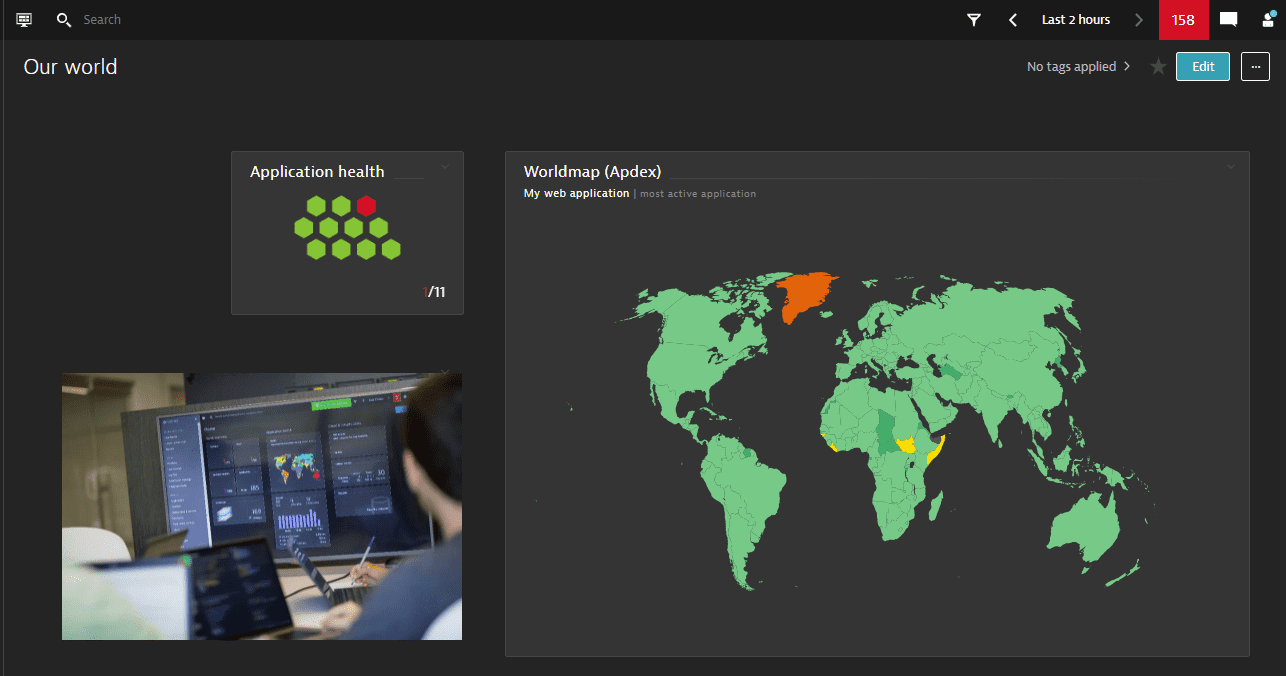Go to the previous timeframe arrow
Image resolution: width=1286 pixels, height=676 pixels.
point(1013,20)
